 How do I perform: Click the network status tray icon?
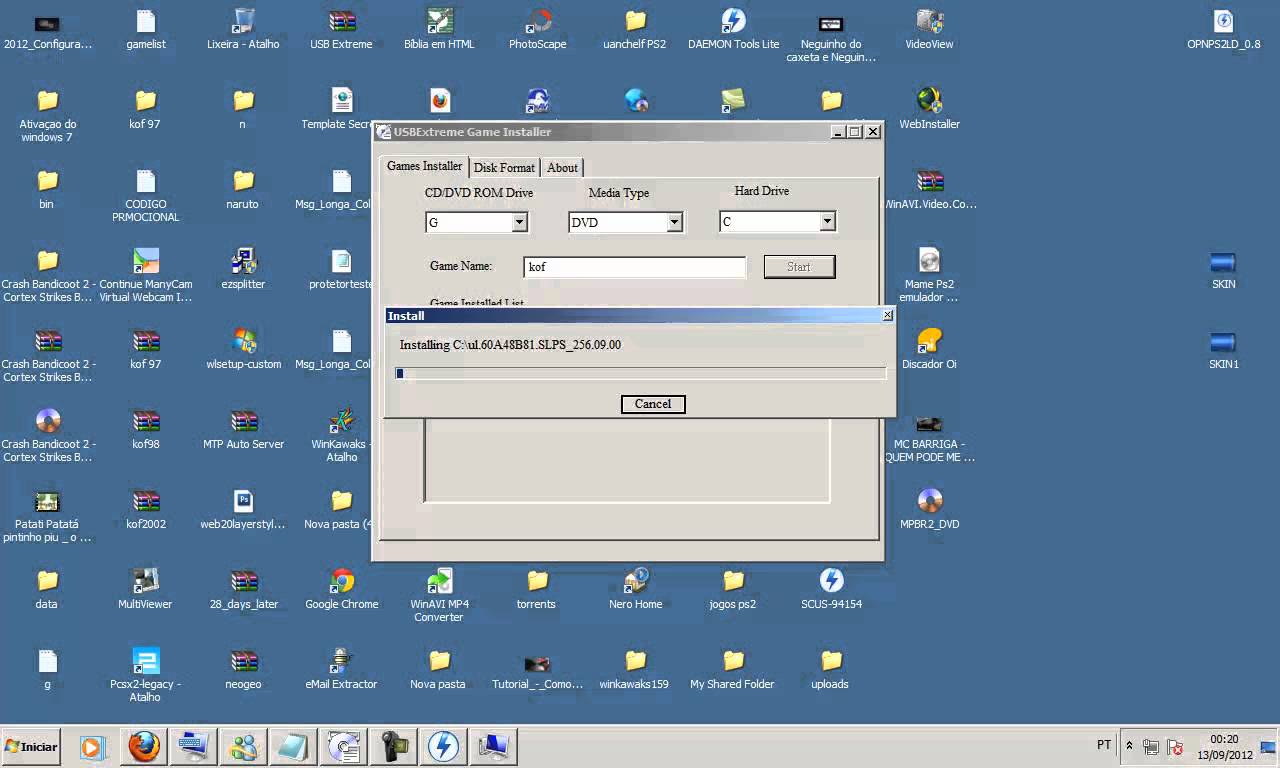(1152, 747)
